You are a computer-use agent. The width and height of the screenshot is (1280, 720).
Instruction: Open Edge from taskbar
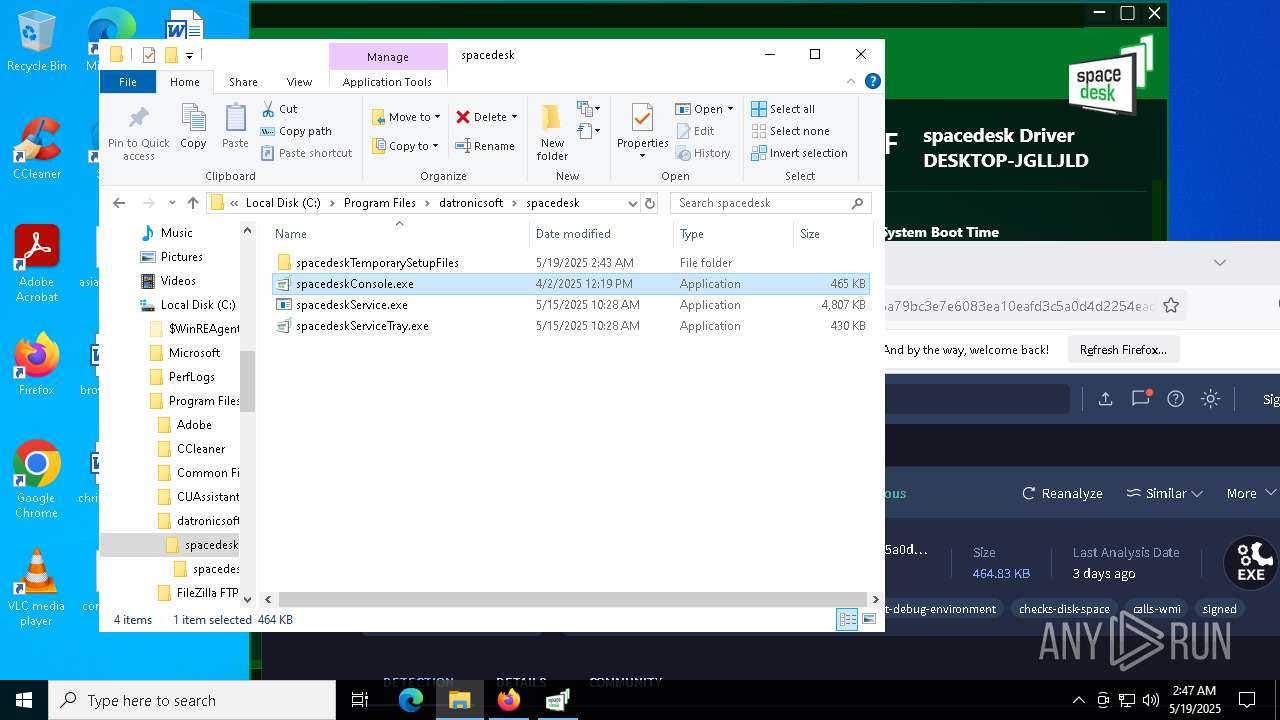[411, 700]
